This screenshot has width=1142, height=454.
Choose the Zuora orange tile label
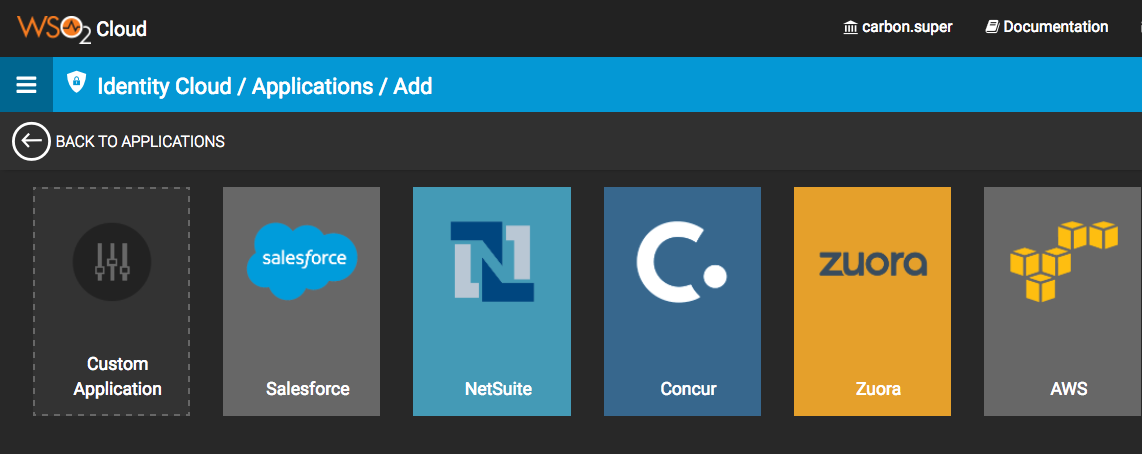pyautogui.click(x=878, y=388)
